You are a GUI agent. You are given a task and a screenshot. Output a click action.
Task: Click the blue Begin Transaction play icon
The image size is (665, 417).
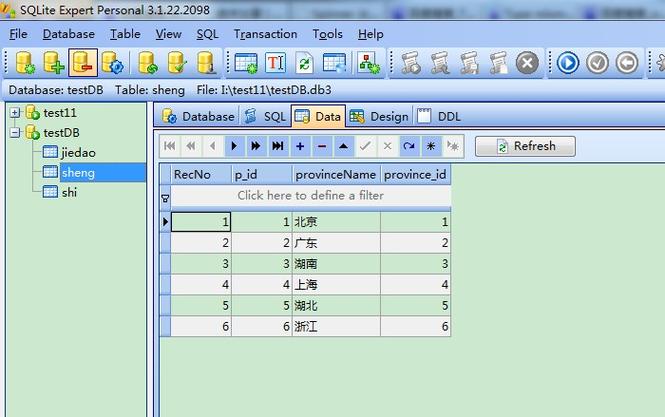(568, 63)
